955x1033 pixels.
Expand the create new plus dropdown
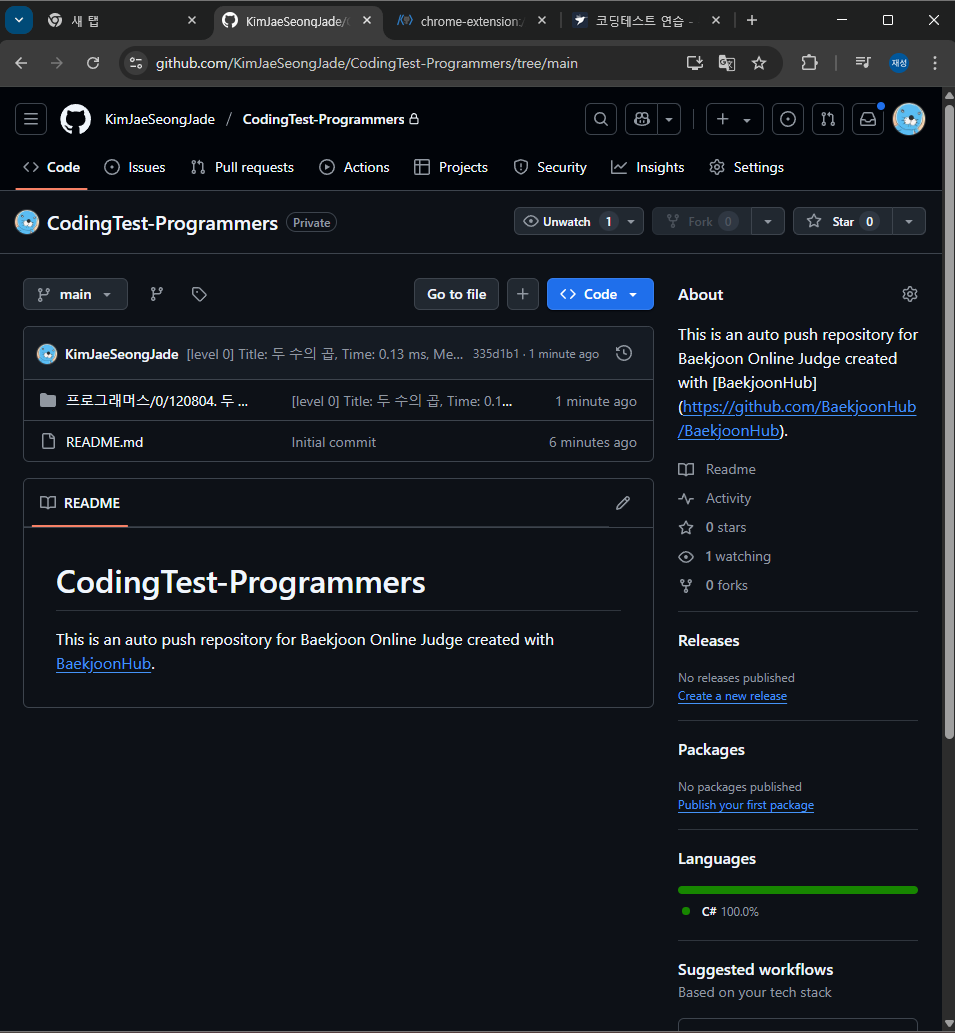(734, 119)
